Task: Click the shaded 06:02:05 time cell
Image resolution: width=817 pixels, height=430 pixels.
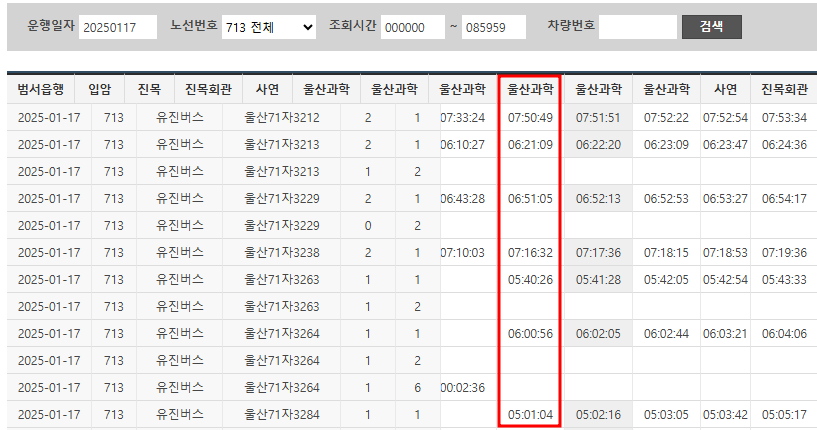Action: pos(598,333)
